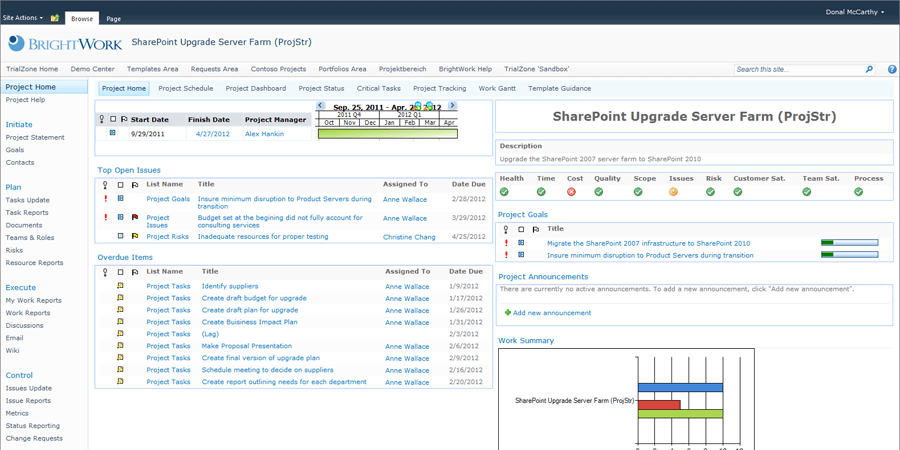Viewport: 900px width, 450px height.
Task: Click priority icon beside Migrate SharePoint 2007 goal
Action: pyautogui.click(x=506, y=243)
